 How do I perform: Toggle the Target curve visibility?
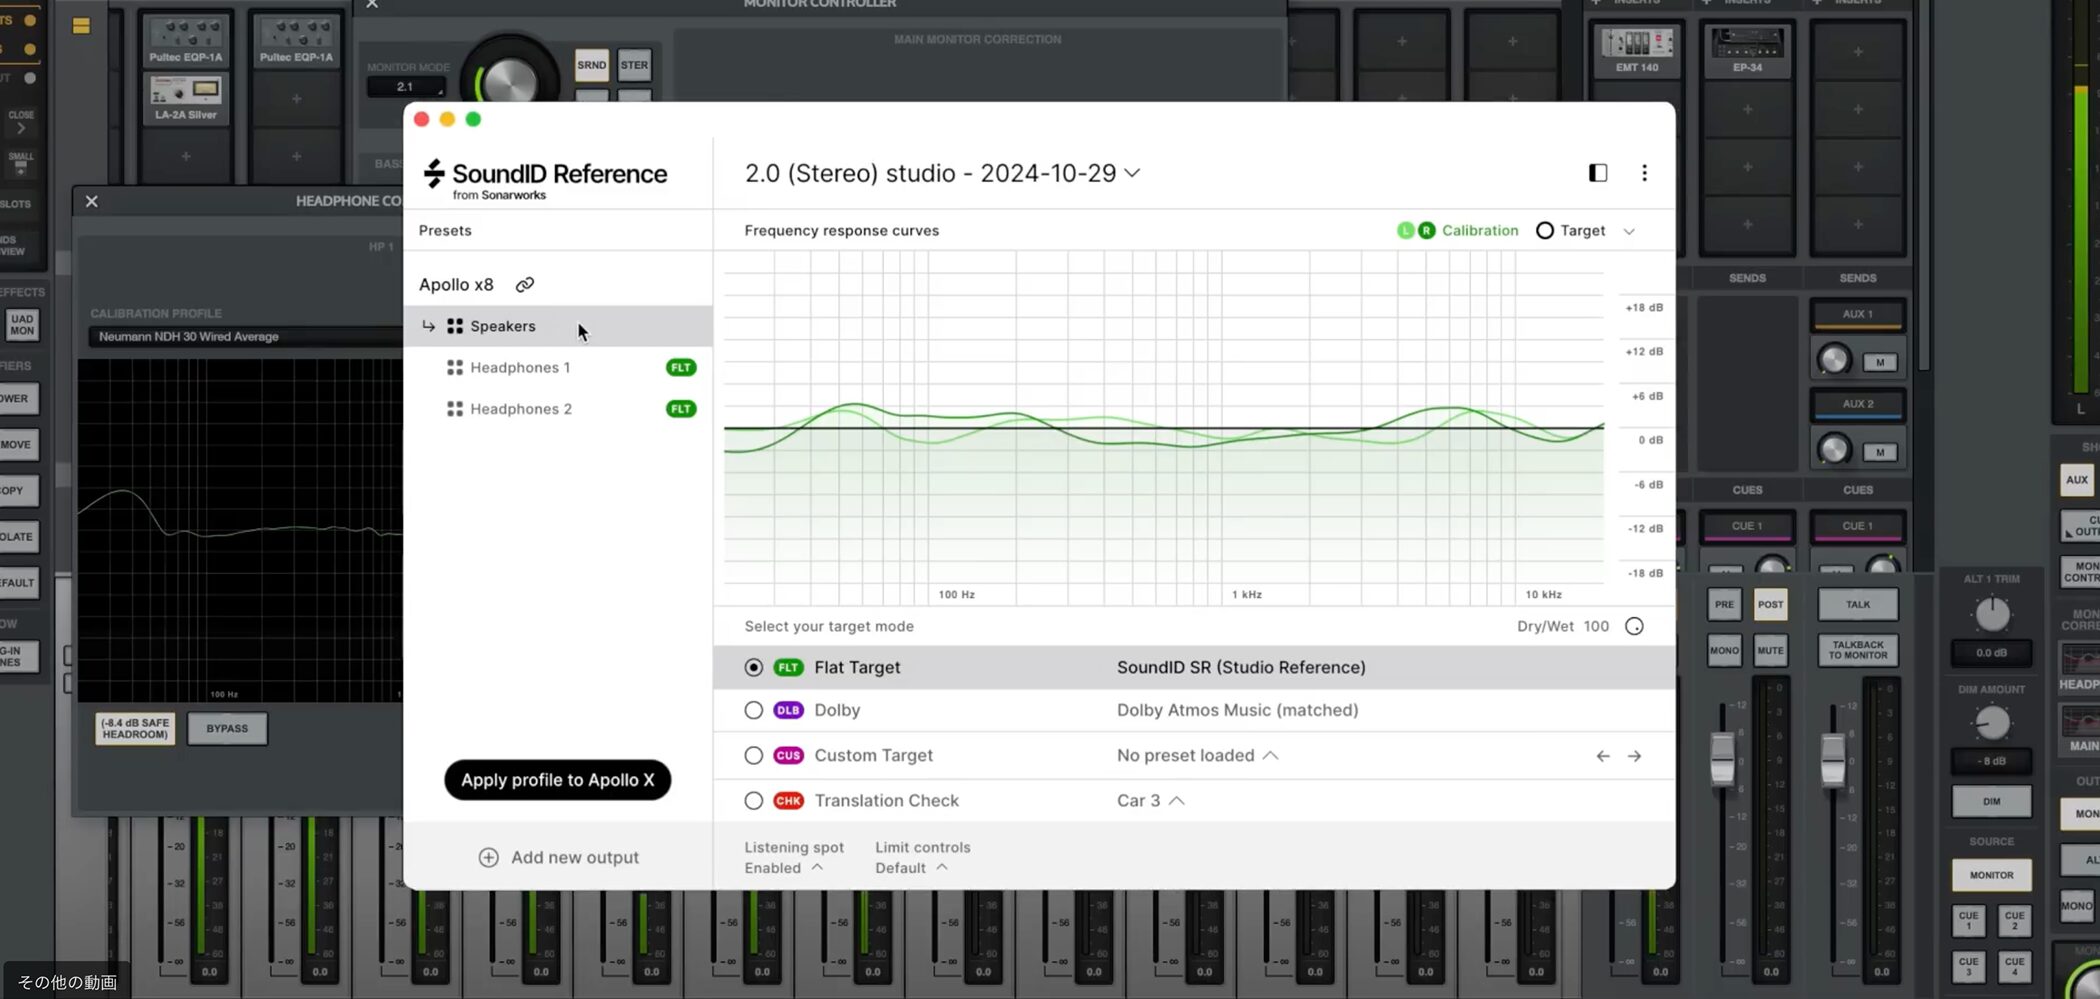[1544, 231]
